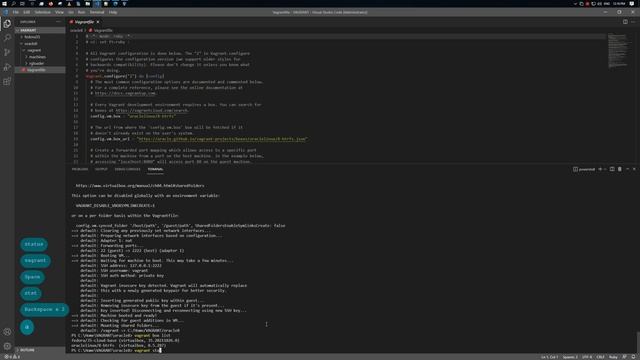This screenshot has height=360, width=640.
Task: Open the Run menu
Action: click(81, 12)
